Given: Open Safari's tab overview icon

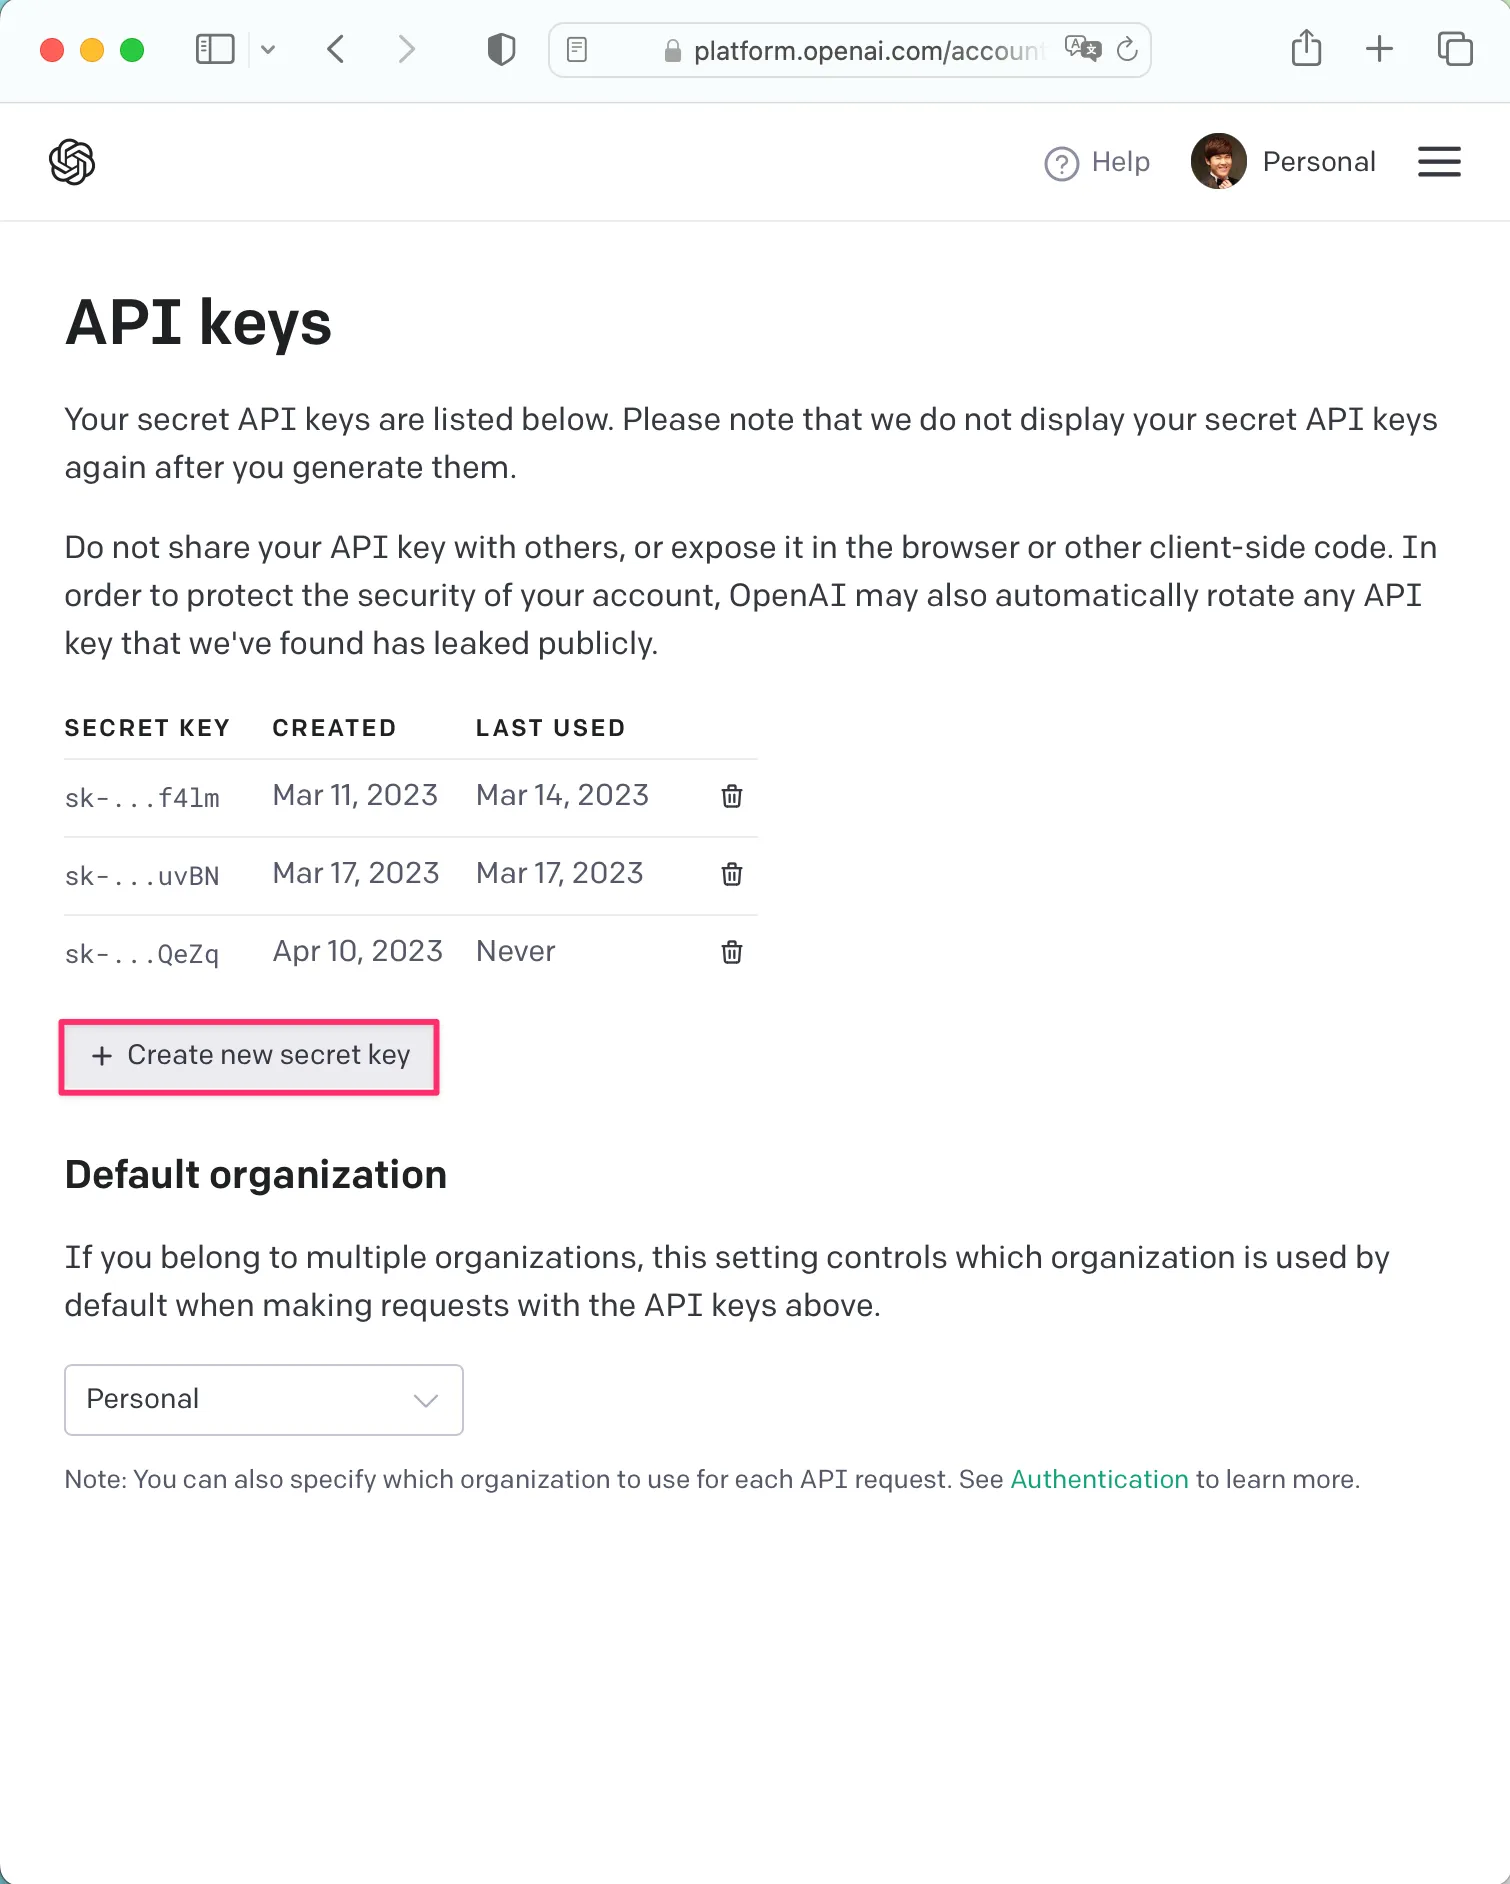Looking at the screenshot, I should click(1455, 48).
